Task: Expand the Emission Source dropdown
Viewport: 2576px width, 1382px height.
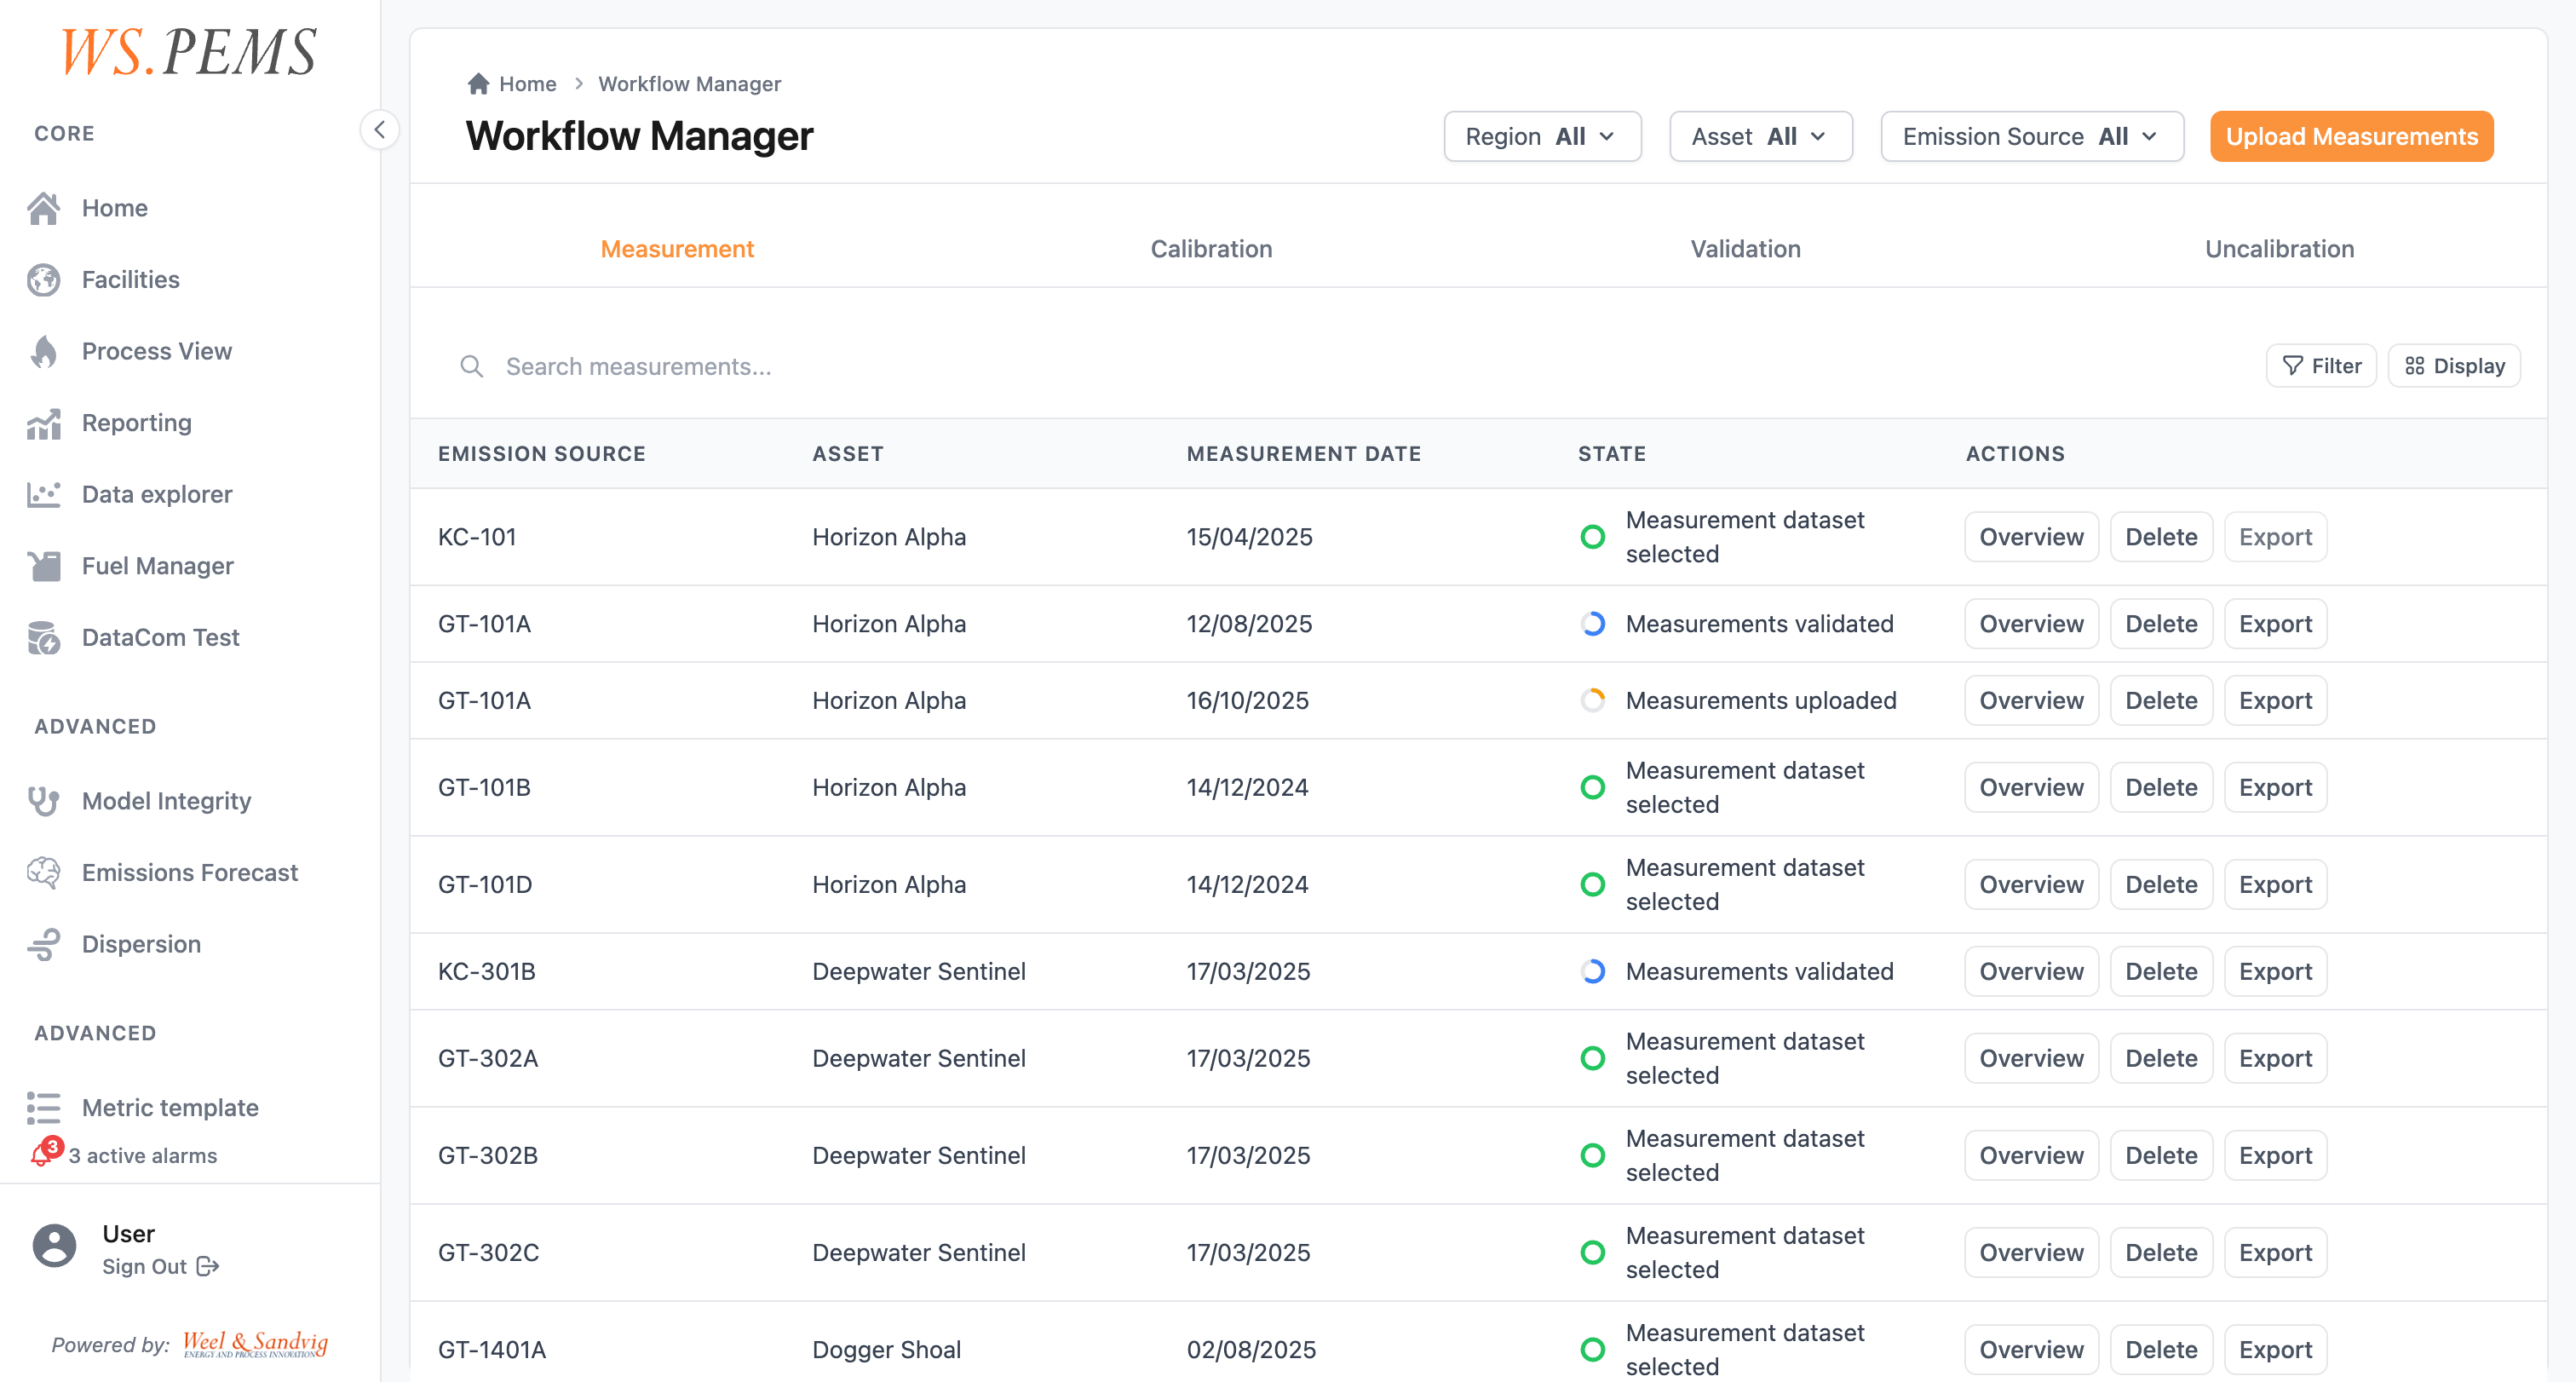Action: tap(2031, 136)
